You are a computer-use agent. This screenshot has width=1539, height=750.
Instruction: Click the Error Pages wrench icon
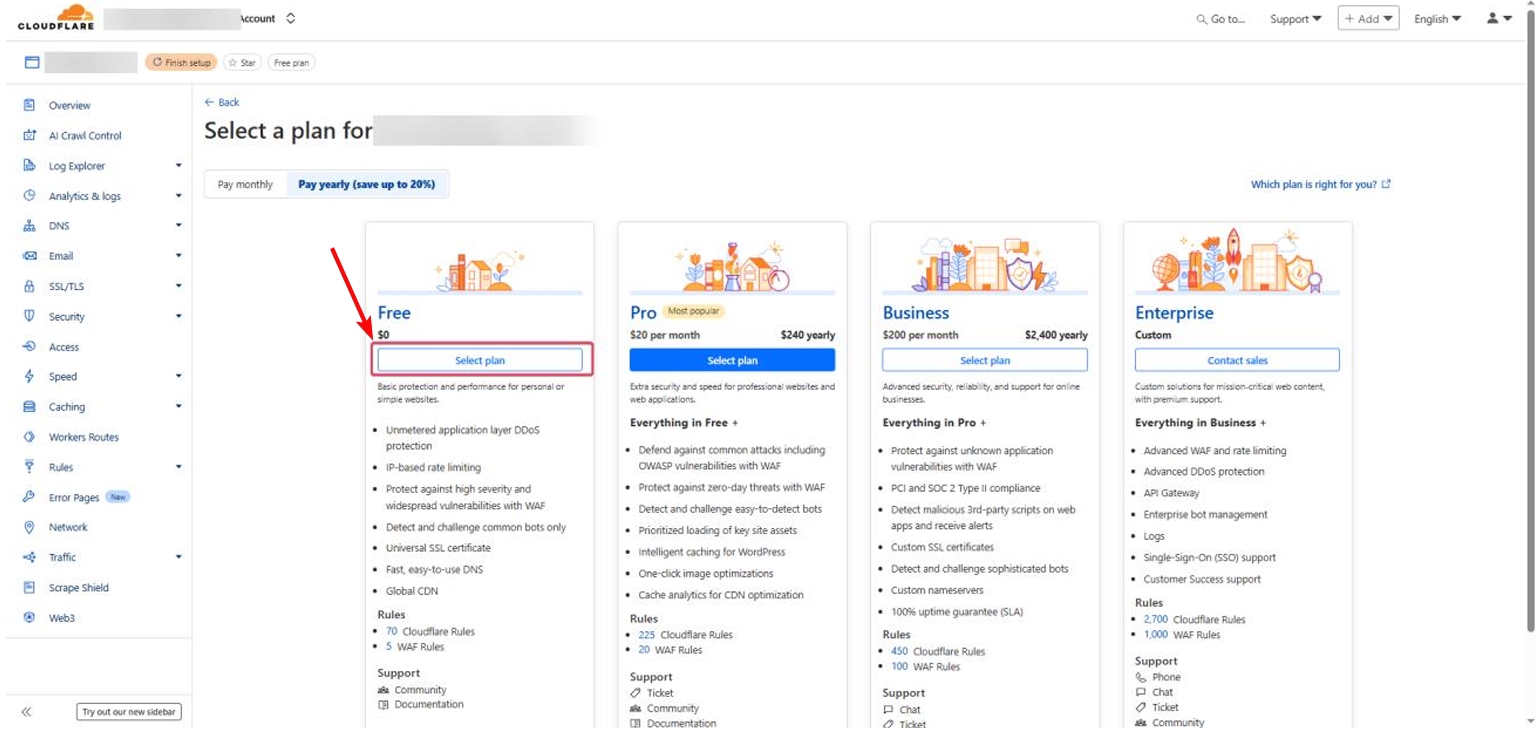click(29, 497)
